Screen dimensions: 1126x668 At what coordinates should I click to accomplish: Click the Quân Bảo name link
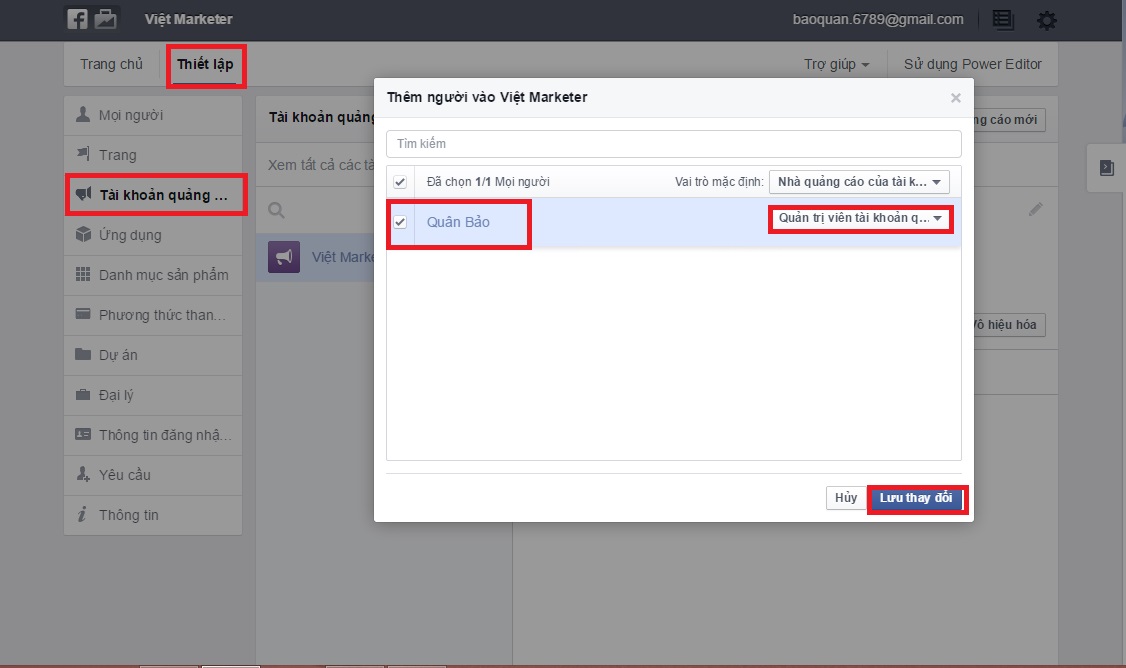coord(458,222)
